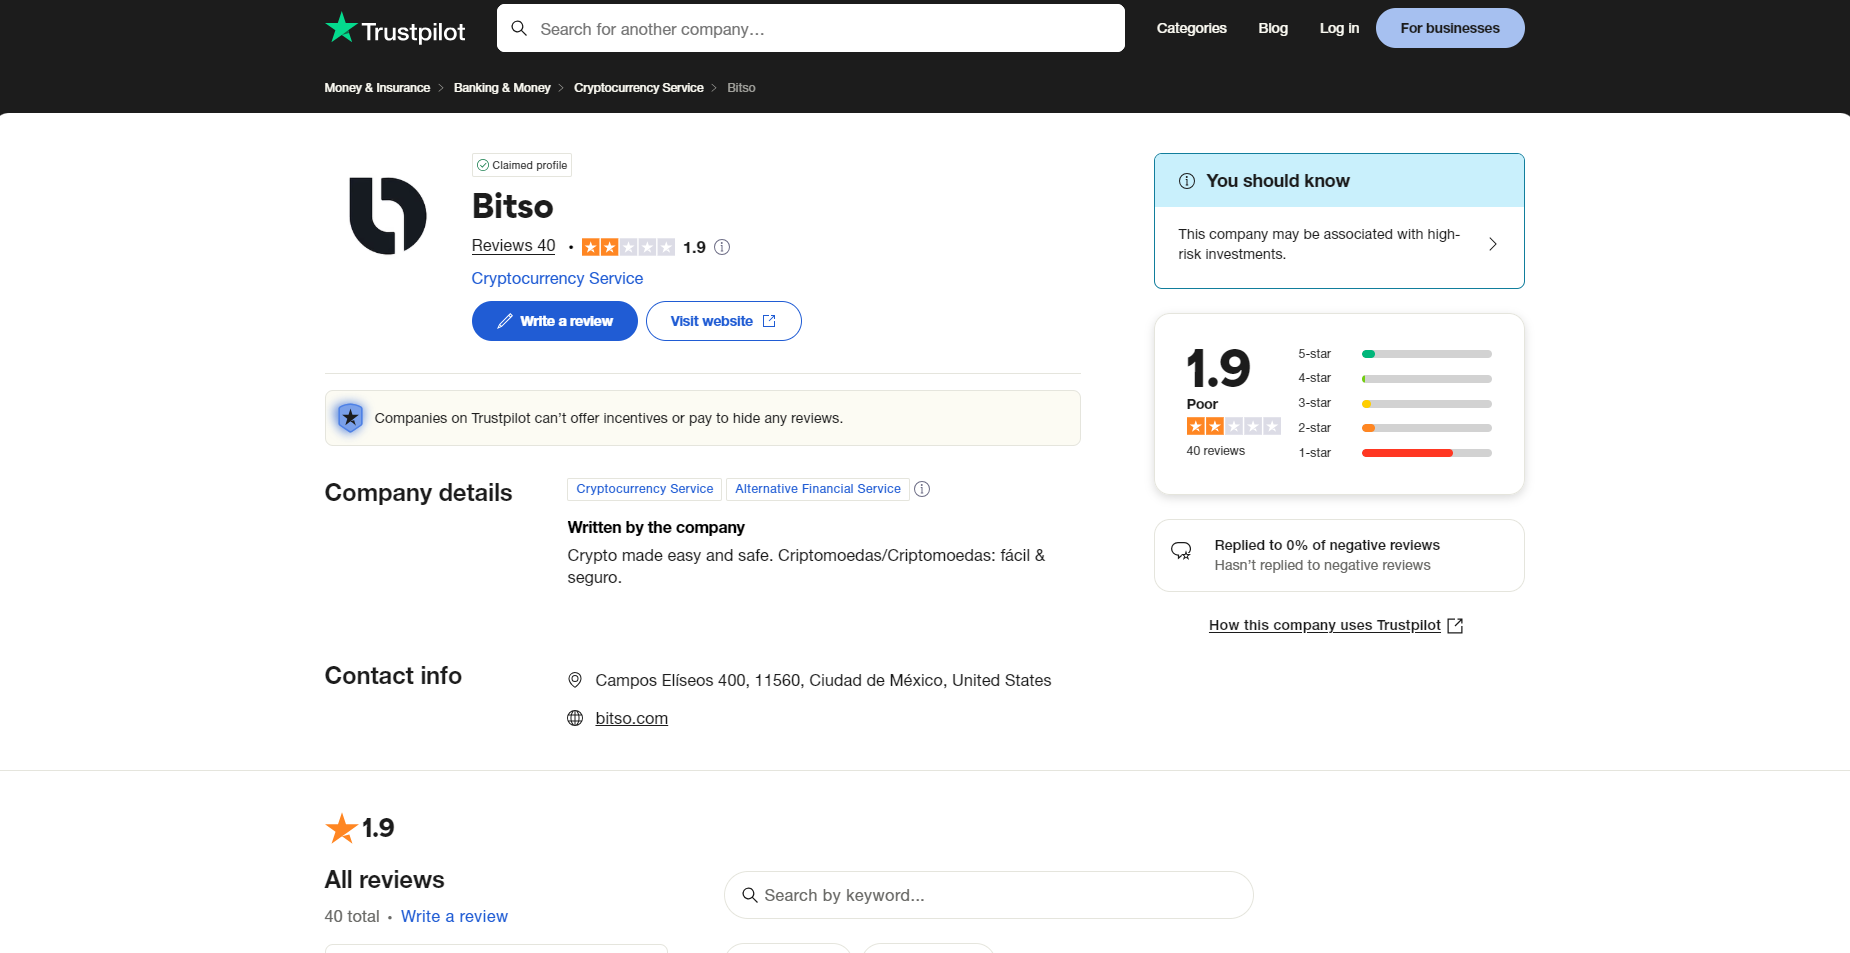Filter by the 3-star rating bar

point(1426,404)
